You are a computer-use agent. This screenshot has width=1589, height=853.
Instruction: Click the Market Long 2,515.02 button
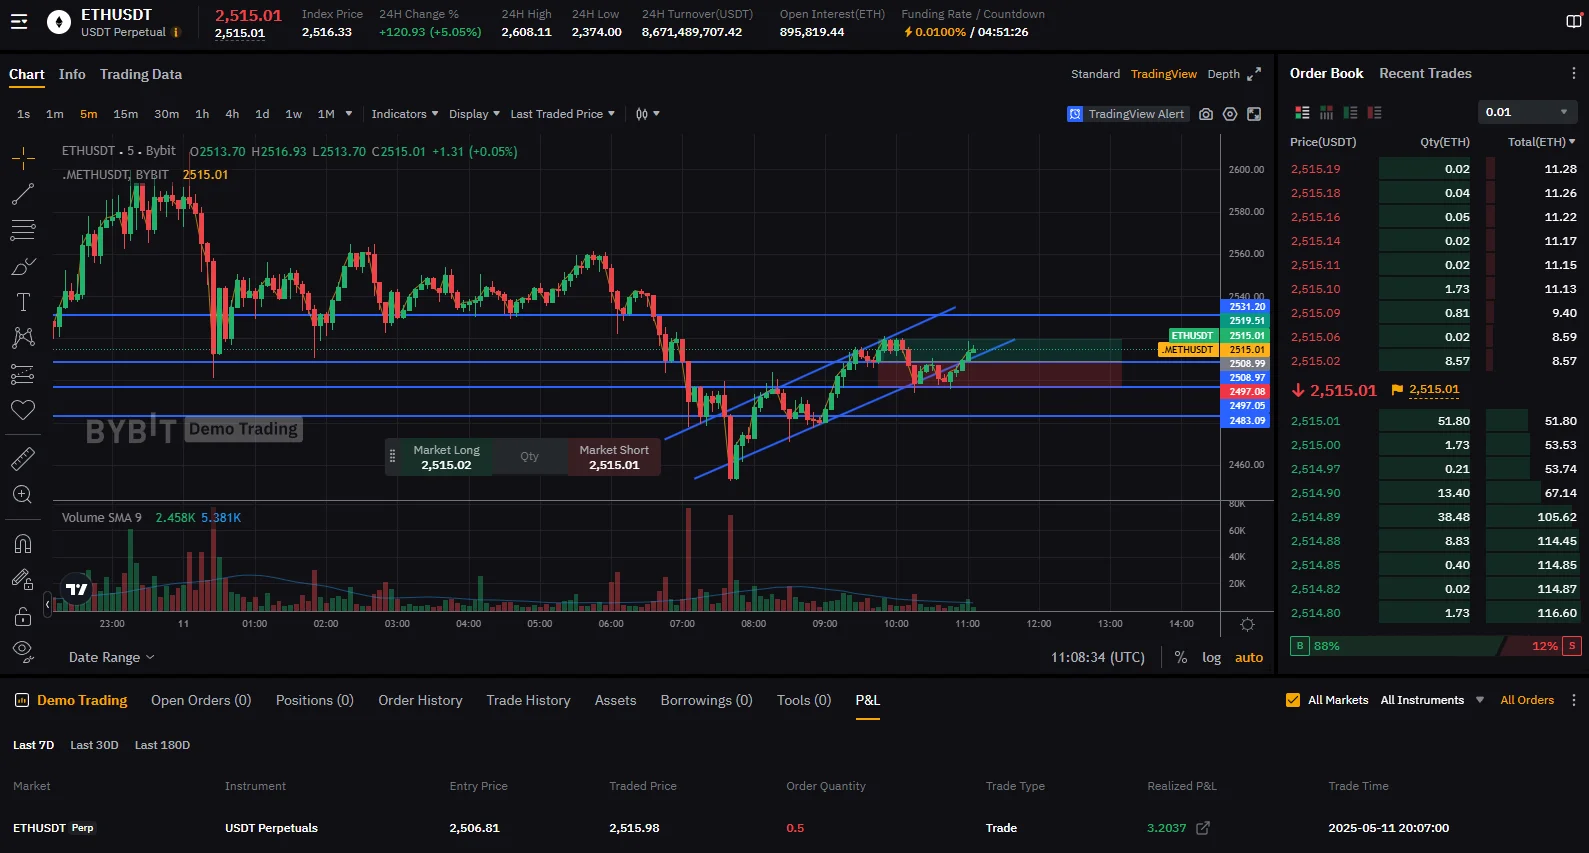pos(446,457)
